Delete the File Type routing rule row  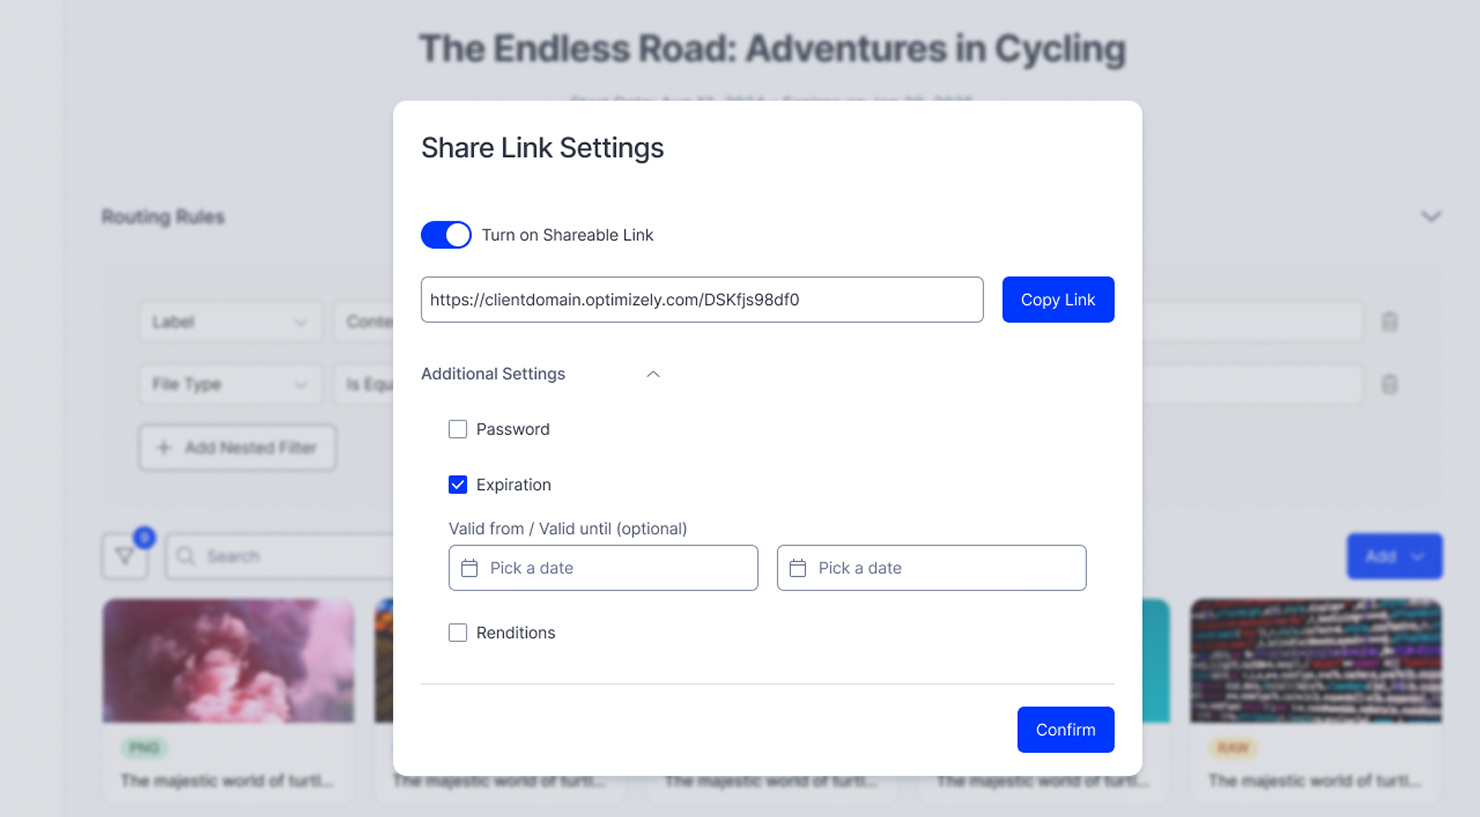point(1389,384)
